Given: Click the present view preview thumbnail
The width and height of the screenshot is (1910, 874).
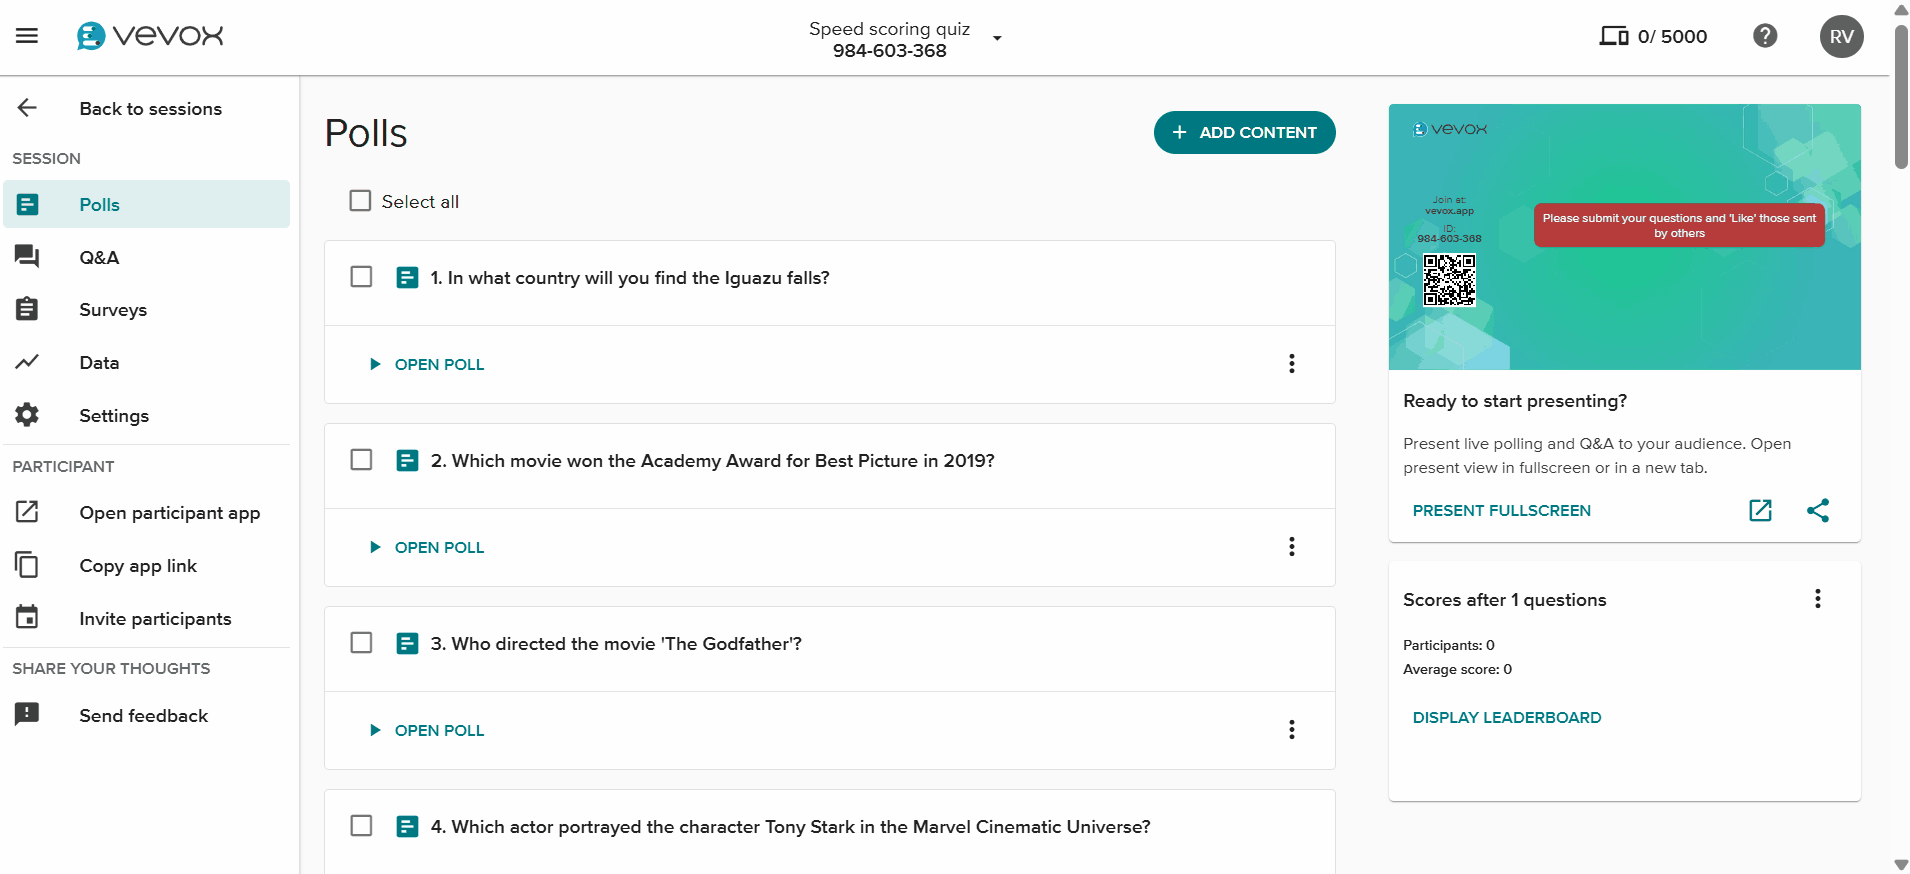Looking at the screenshot, I should [1624, 237].
